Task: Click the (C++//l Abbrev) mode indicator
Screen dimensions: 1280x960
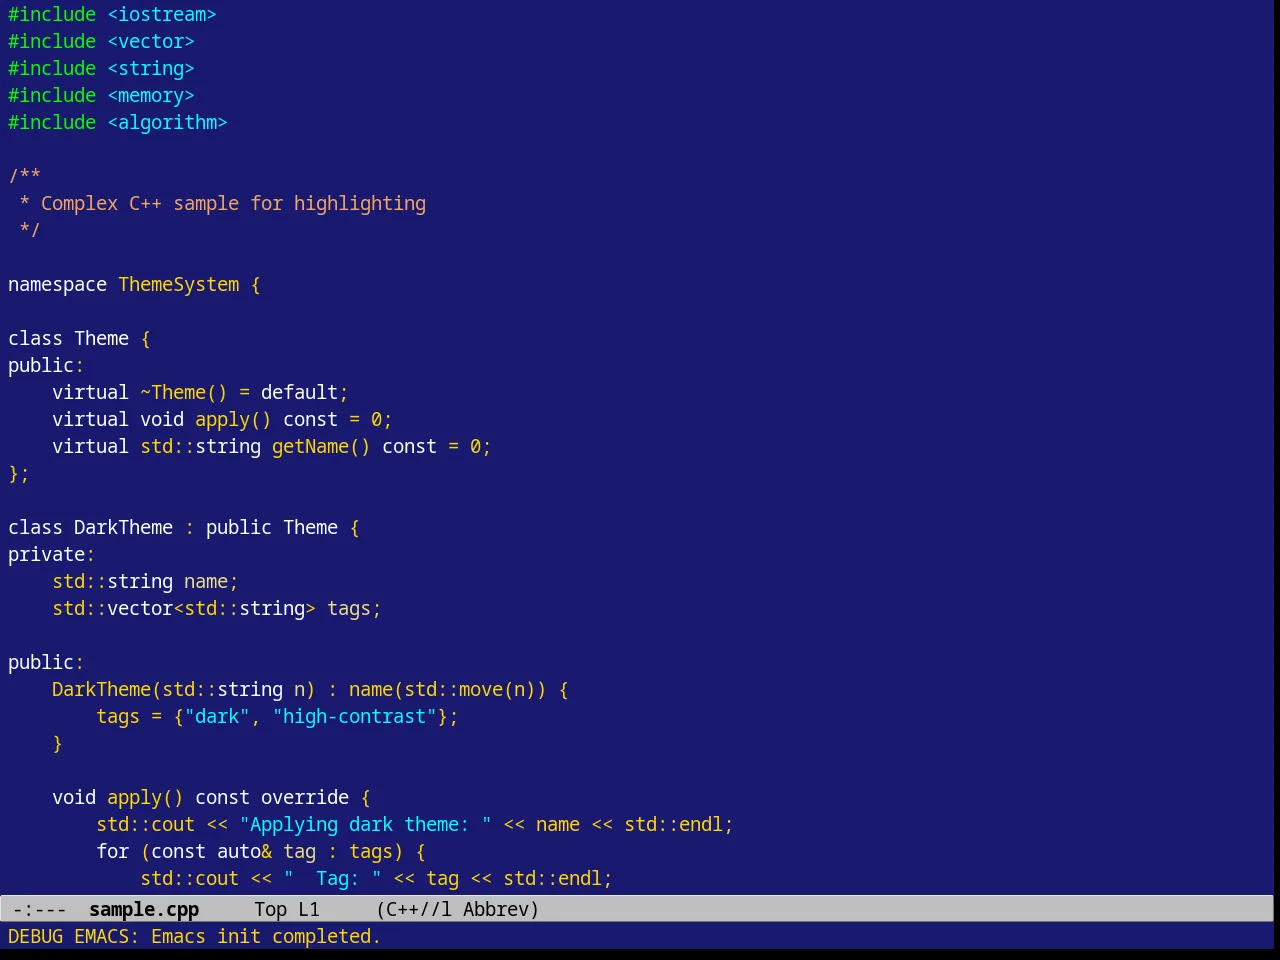Action: click(458, 909)
